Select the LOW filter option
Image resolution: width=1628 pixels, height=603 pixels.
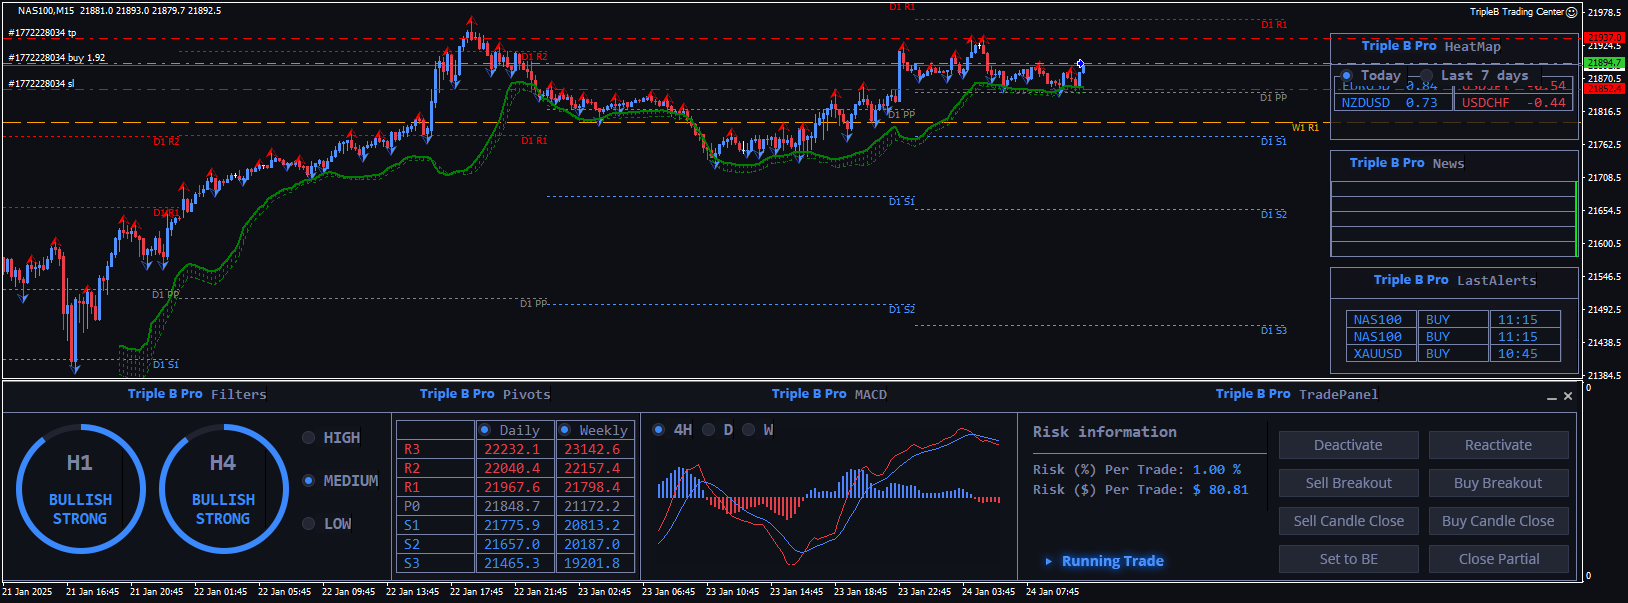click(x=309, y=524)
